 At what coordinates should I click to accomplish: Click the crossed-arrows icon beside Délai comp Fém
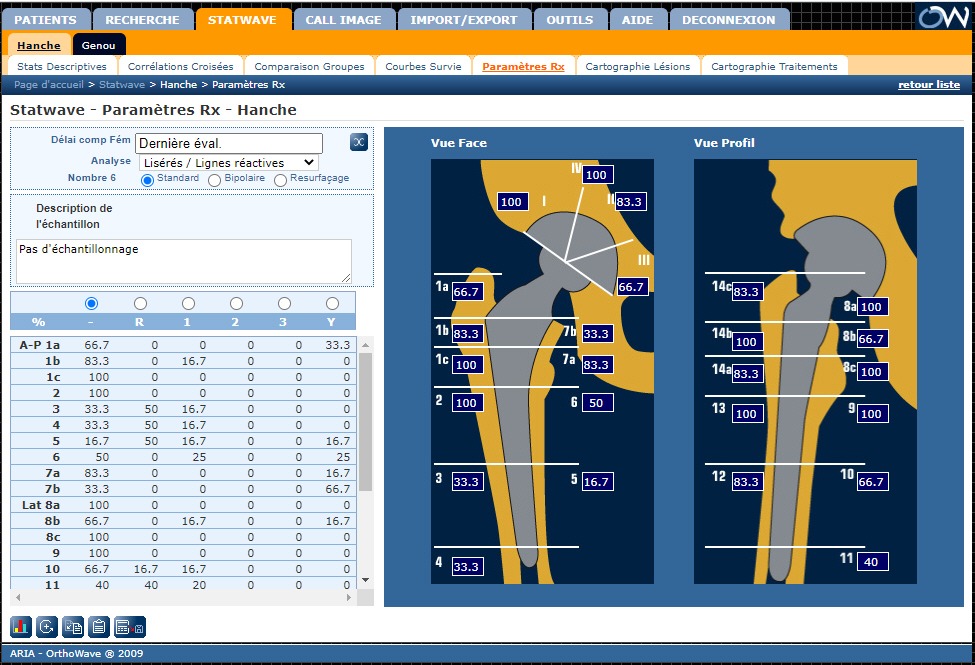coord(359,142)
